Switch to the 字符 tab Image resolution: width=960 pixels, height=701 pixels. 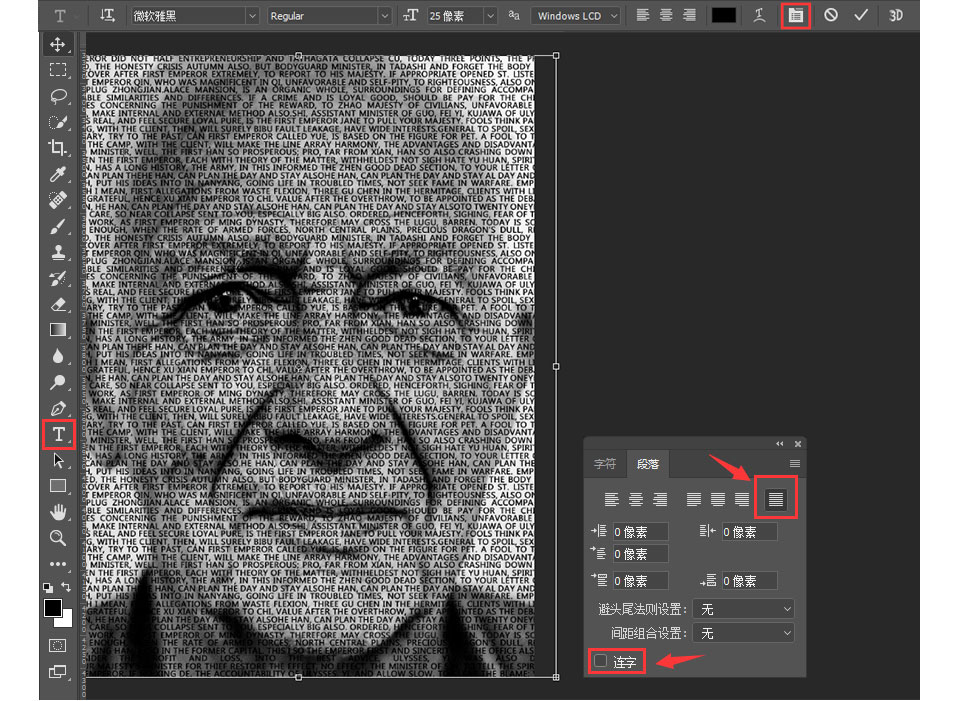(x=605, y=464)
